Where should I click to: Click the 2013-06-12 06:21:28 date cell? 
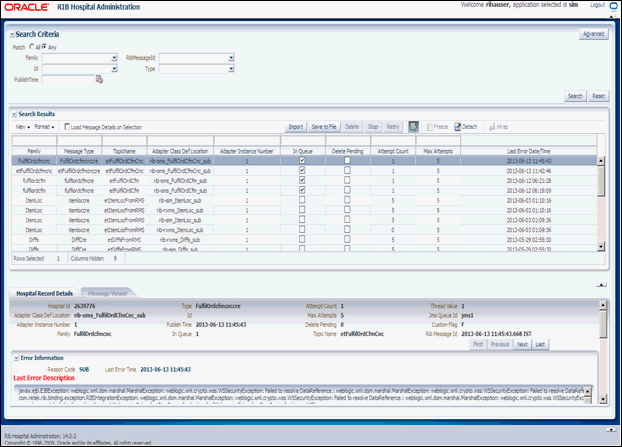[x=528, y=181]
